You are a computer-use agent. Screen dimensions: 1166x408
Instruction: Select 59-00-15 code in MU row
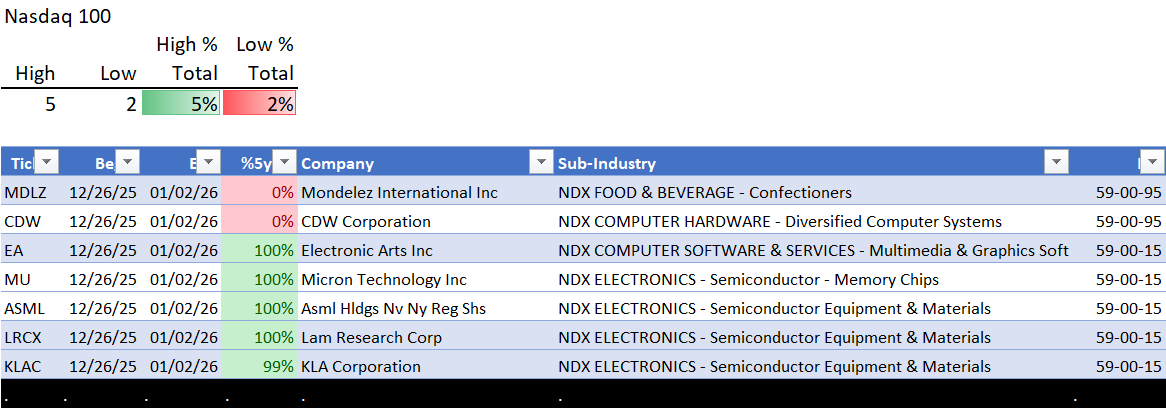coord(1128,280)
